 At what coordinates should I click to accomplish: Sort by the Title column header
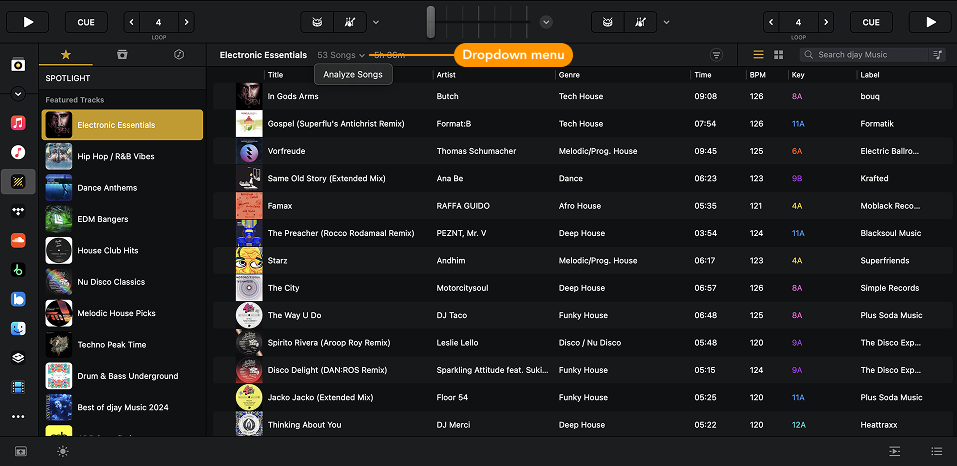(275, 74)
